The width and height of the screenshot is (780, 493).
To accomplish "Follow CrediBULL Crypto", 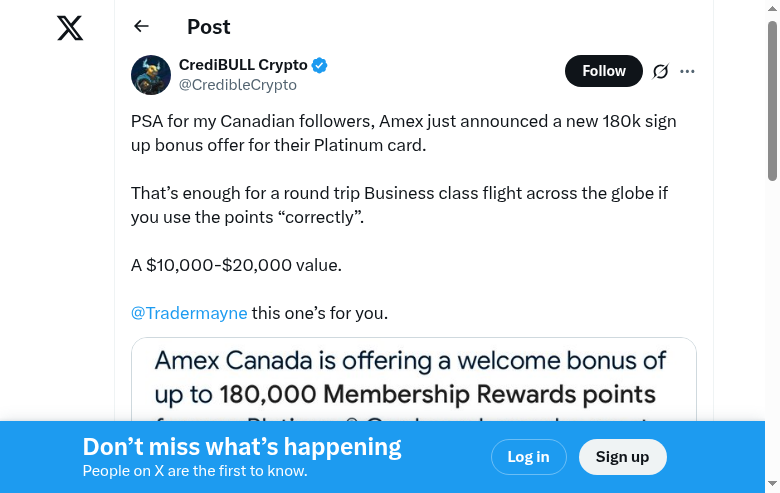I will tap(603, 71).
